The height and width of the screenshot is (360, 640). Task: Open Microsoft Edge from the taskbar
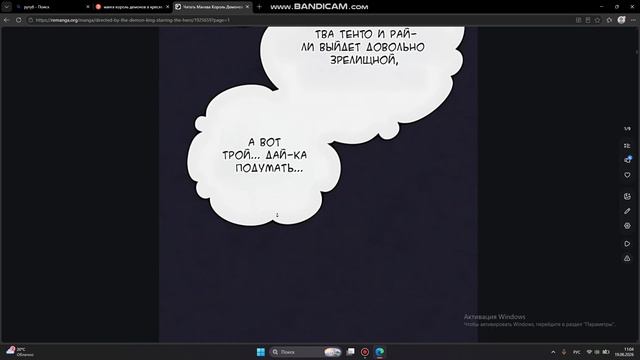click(380, 352)
